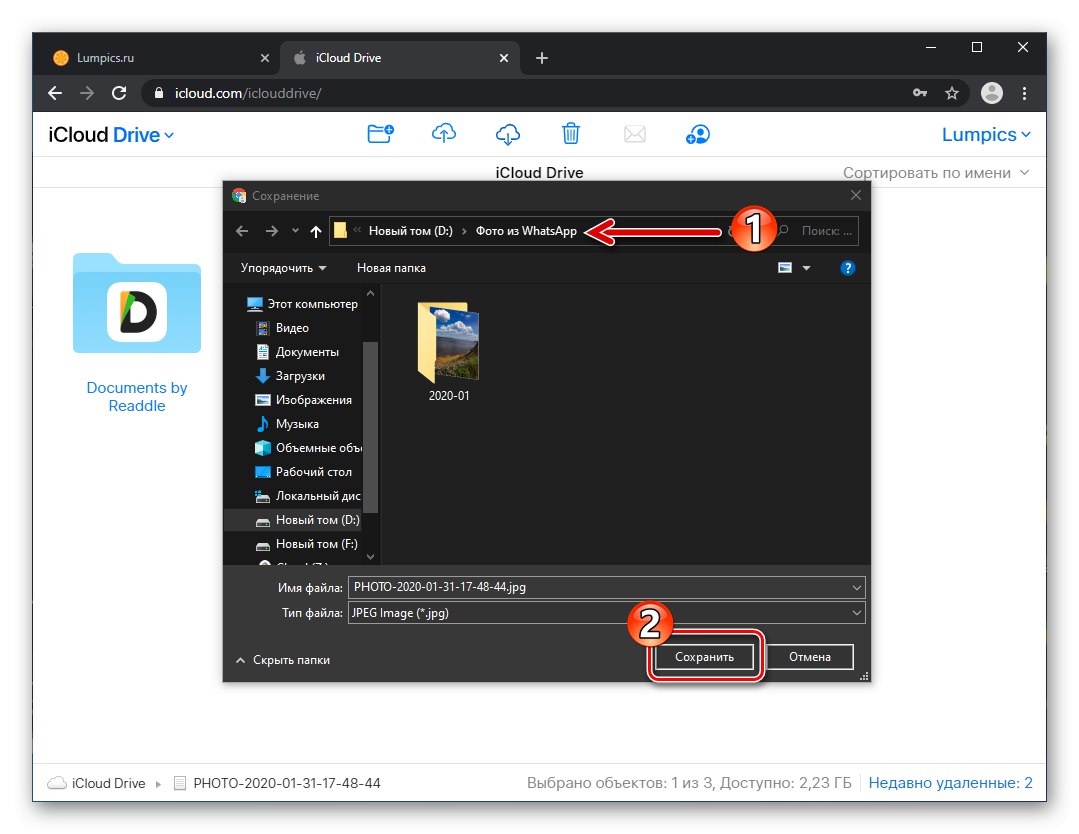1079x834 pixels.
Task: Open sharing options via the add-person icon
Action: [x=698, y=133]
